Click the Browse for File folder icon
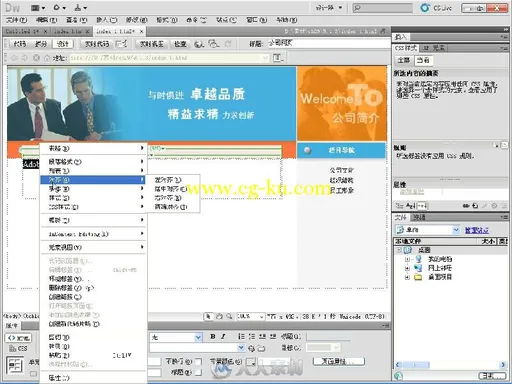Screen dimensions: 512x384 [x=261, y=348]
